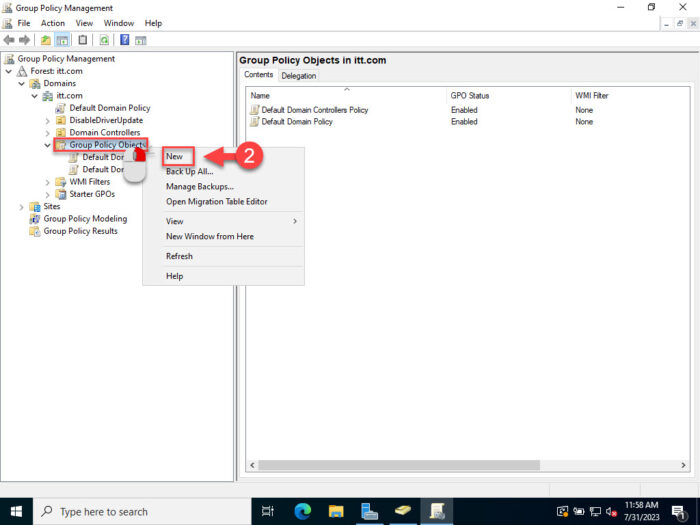Expand the WMI Filters node
Image resolution: width=700 pixels, height=525 pixels.
(x=47, y=182)
